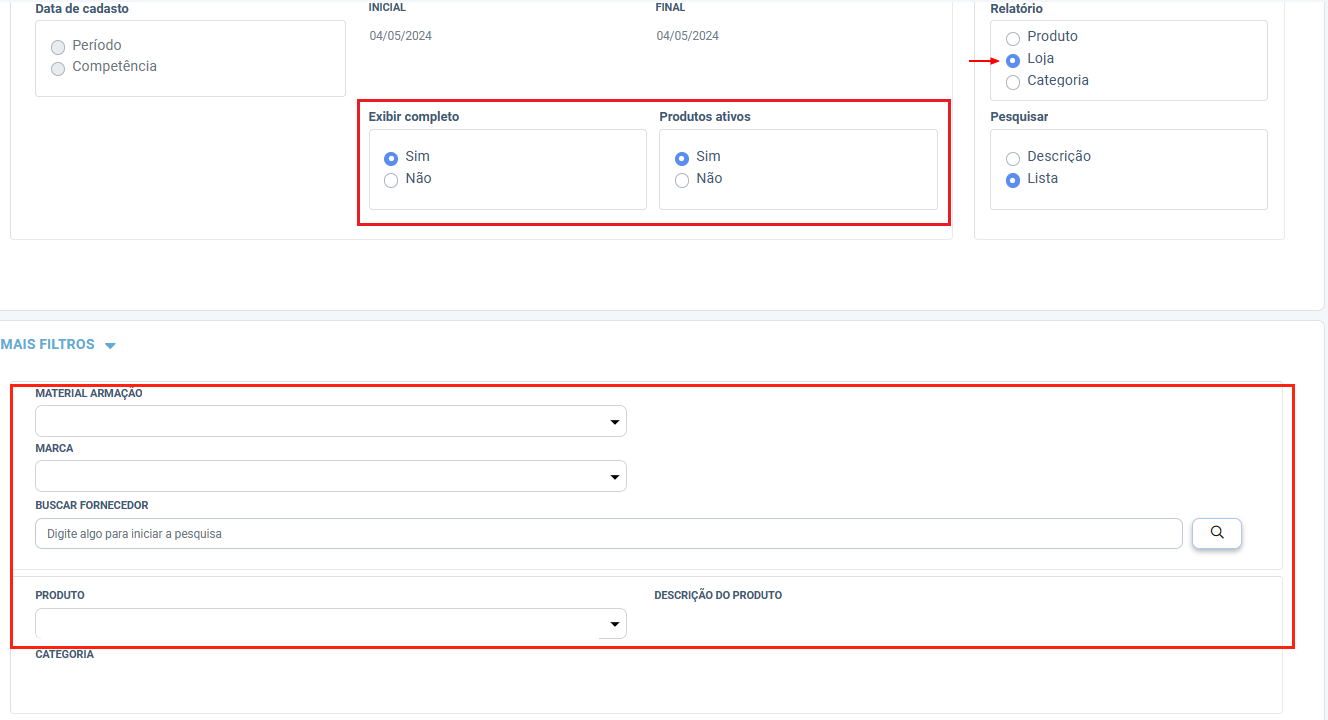The width and height of the screenshot is (1328, 720).
Task: Select Lista search mode
Action: [1013, 180]
